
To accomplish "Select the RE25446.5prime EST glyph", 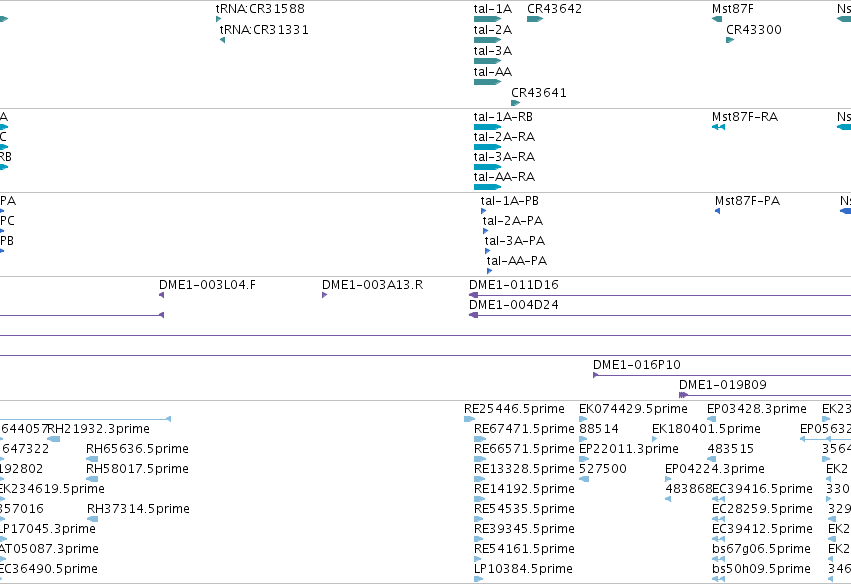I will pos(469,419).
